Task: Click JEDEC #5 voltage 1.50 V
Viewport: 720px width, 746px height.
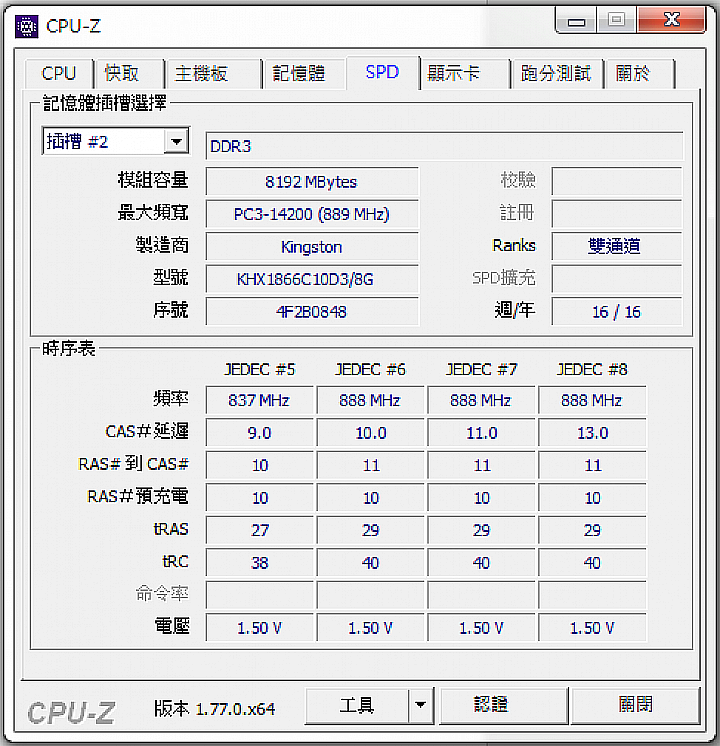Action: pos(259,628)
